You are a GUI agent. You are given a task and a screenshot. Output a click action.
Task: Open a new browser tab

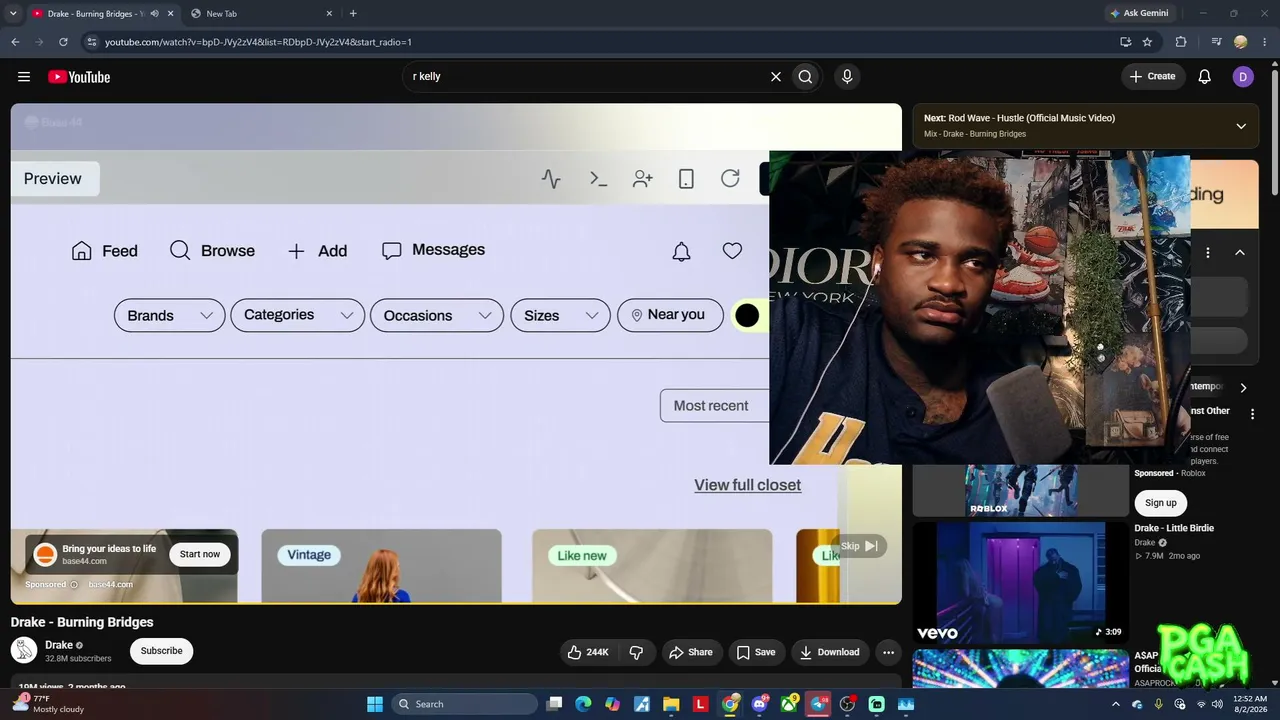pos(353,14)
